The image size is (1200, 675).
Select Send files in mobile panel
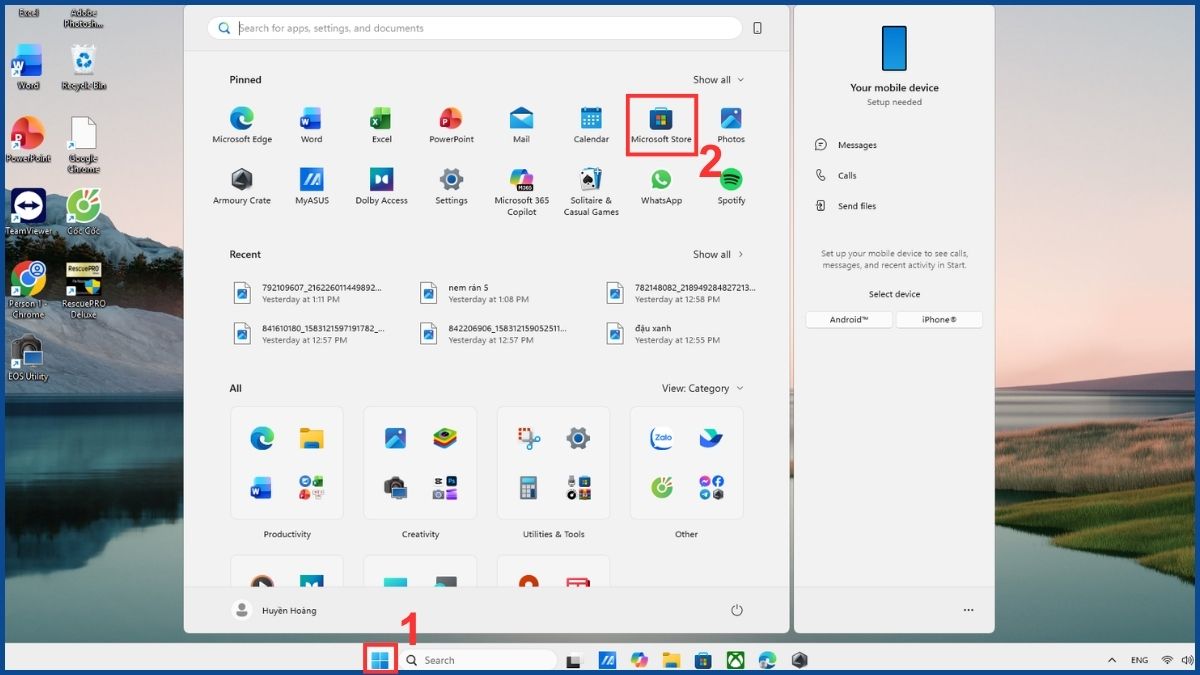846,206
